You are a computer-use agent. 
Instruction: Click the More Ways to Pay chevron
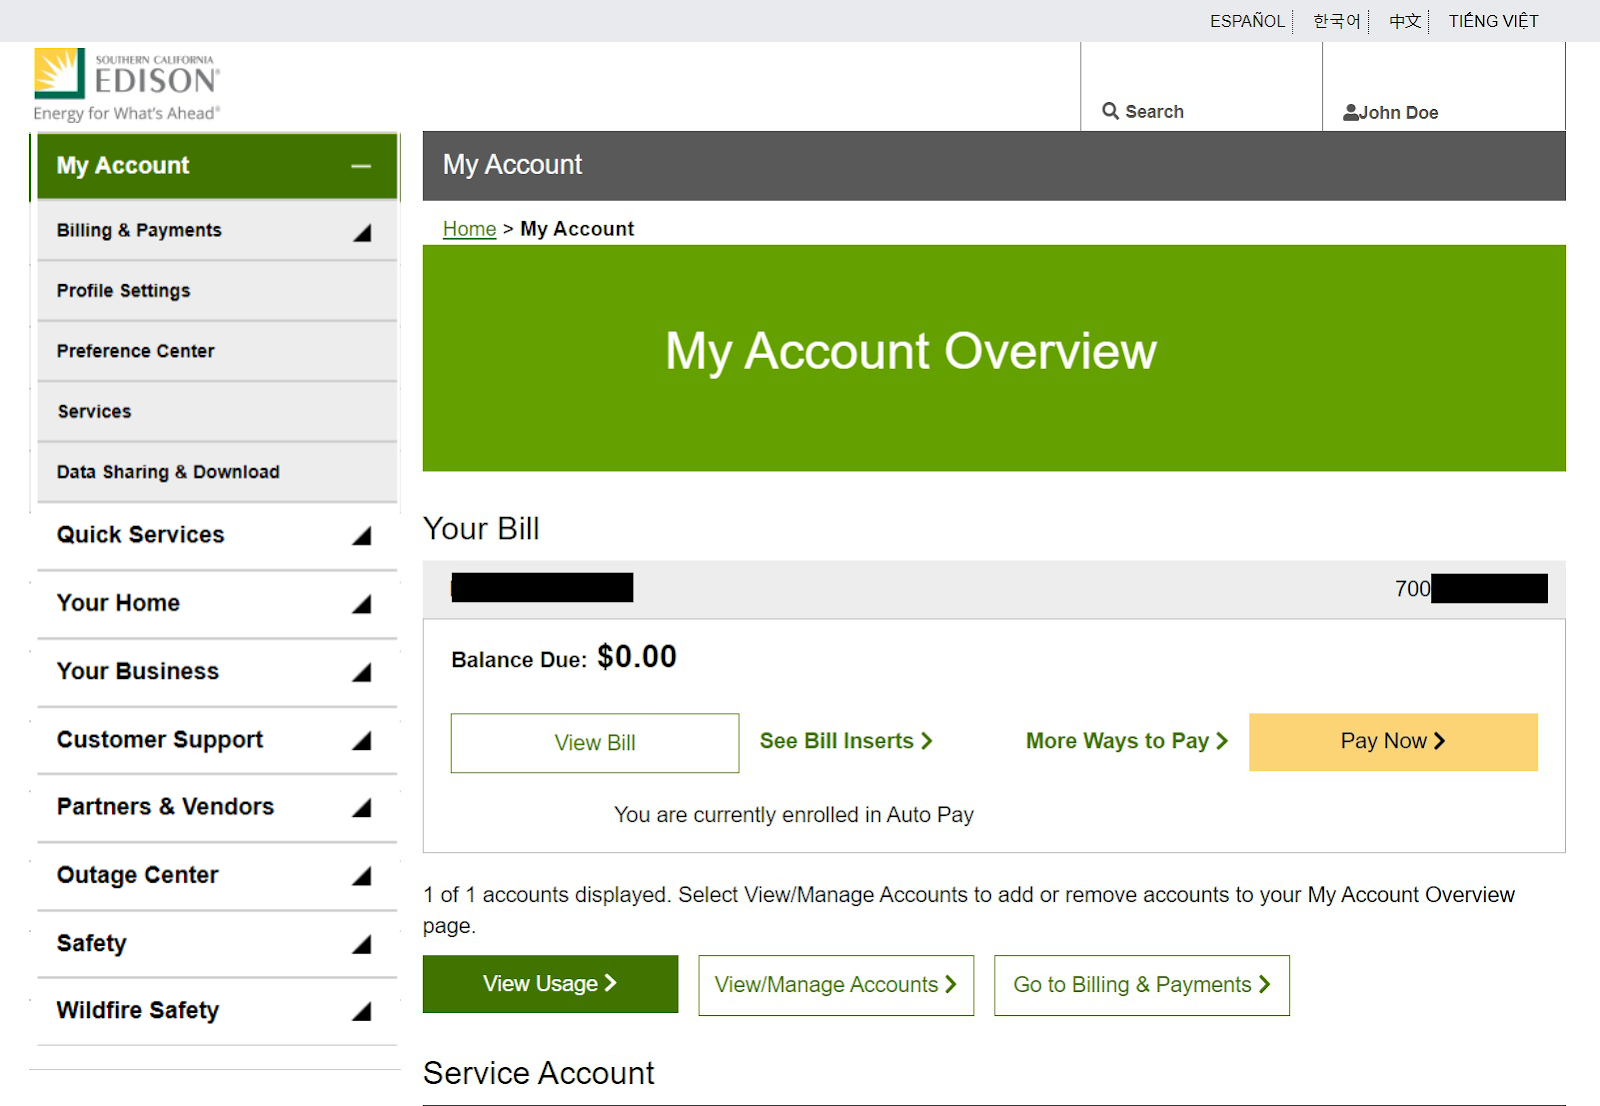pos(1222,741)
